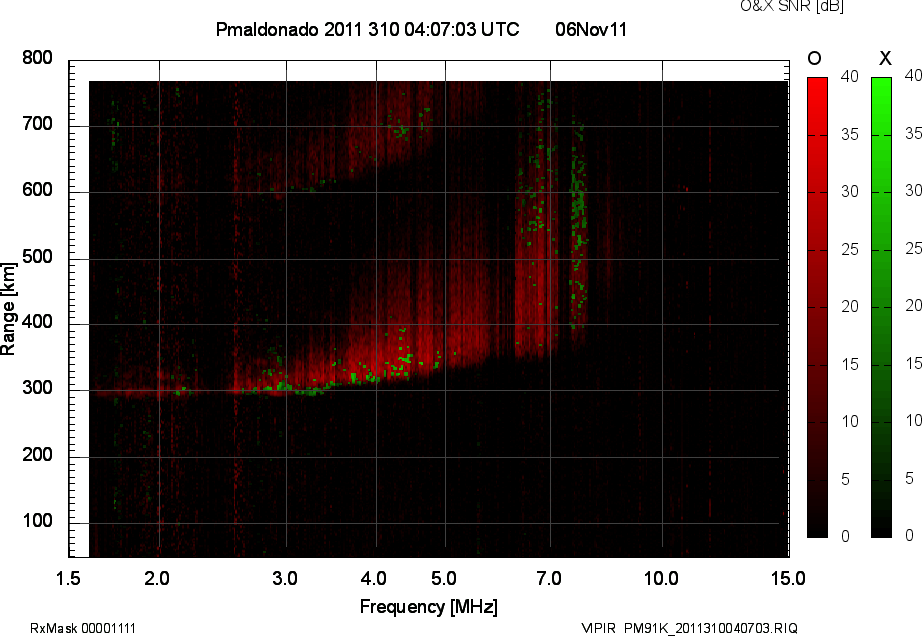Click the O colorbar 25 dB label
Viewport: 922px width, 636px height.
point(850,250)
